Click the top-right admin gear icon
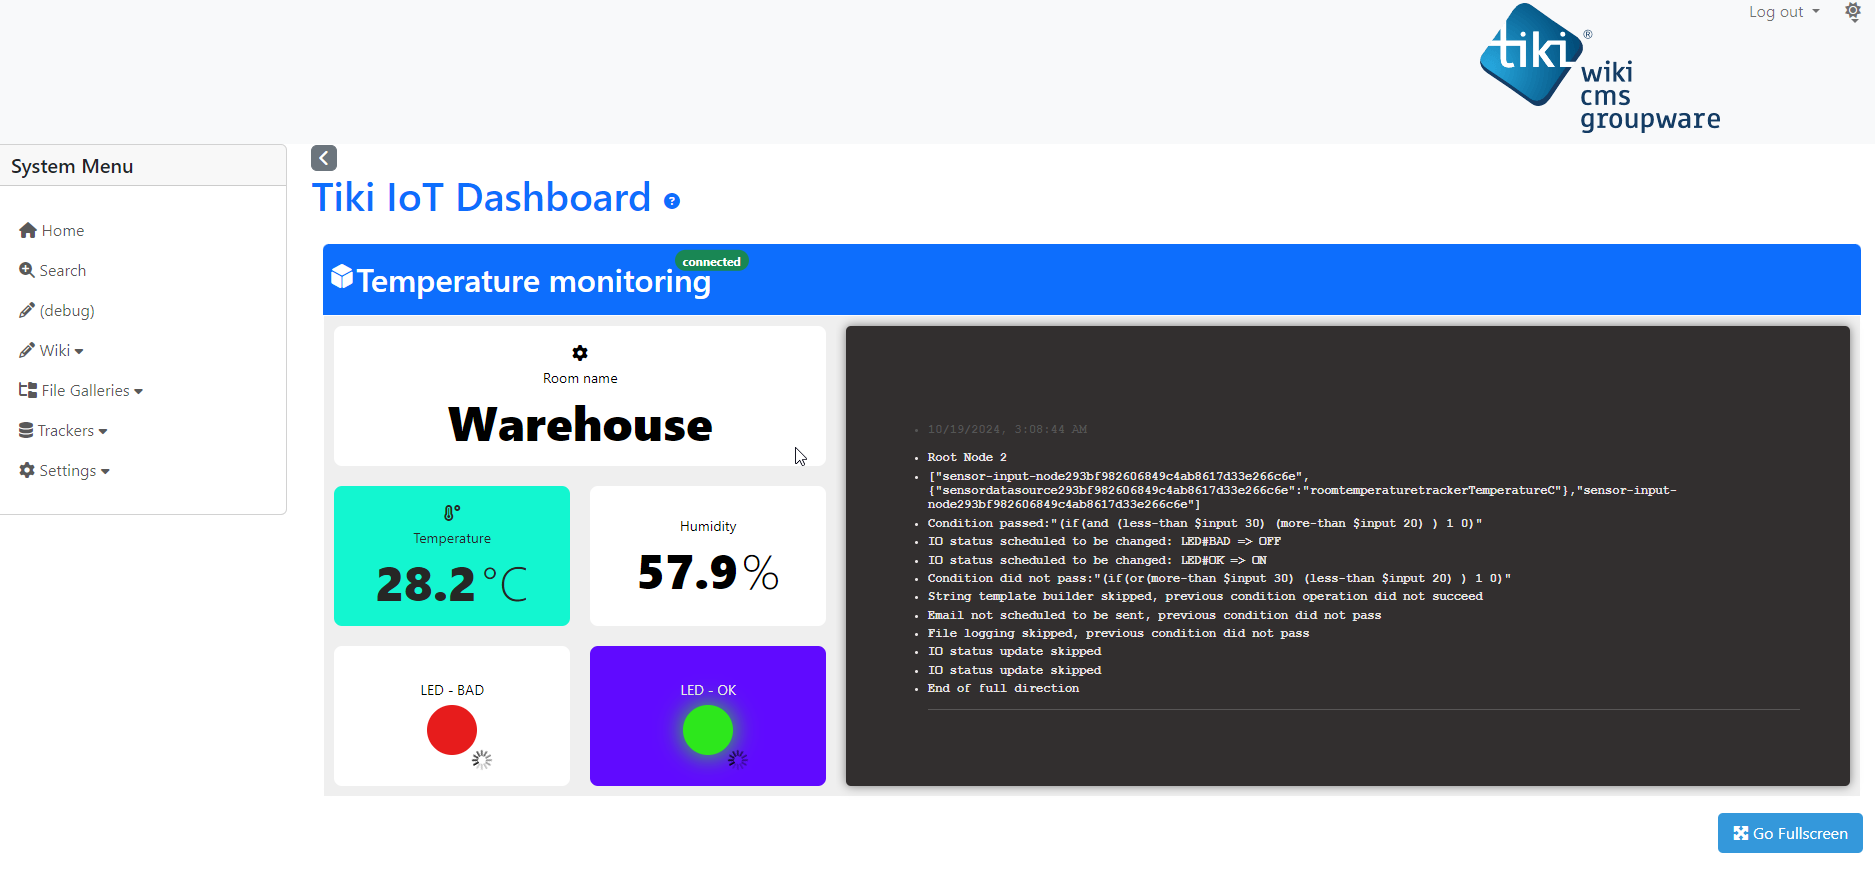The height and width of the screenshot is (875, 1875). pyautogui.click(x=1852, y=12)
